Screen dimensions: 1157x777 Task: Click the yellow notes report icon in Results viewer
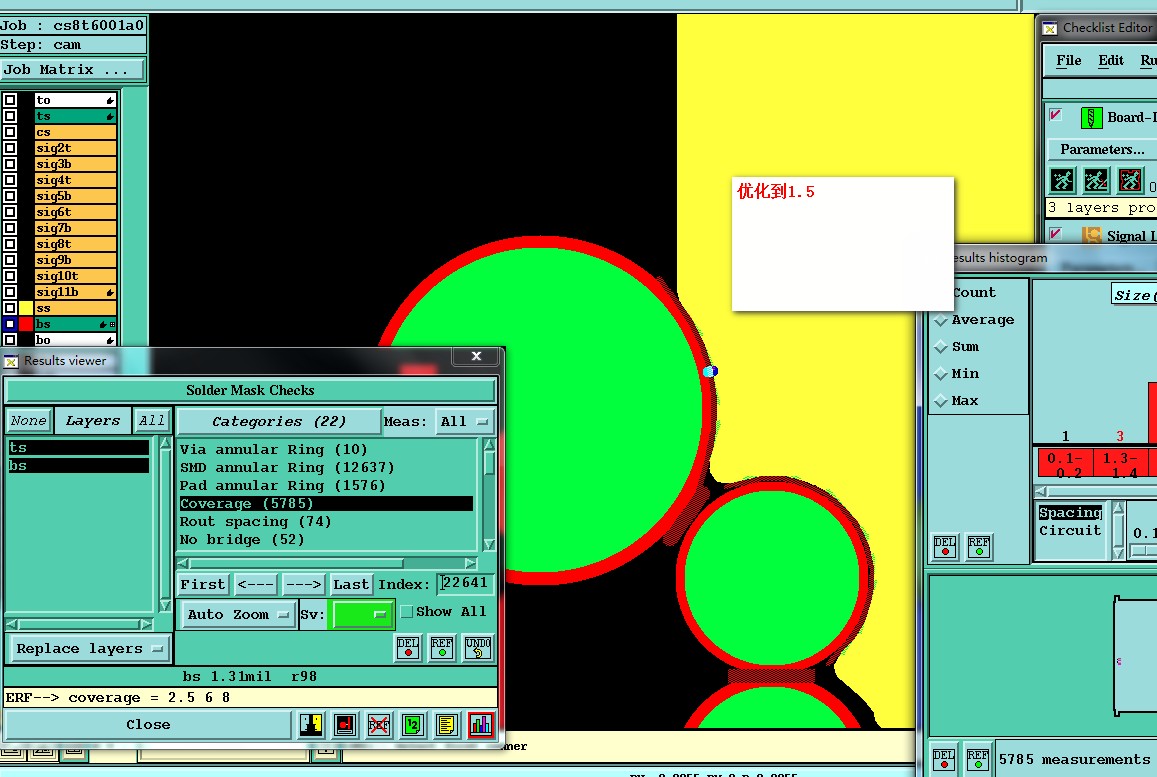click(x=446, y=725)
